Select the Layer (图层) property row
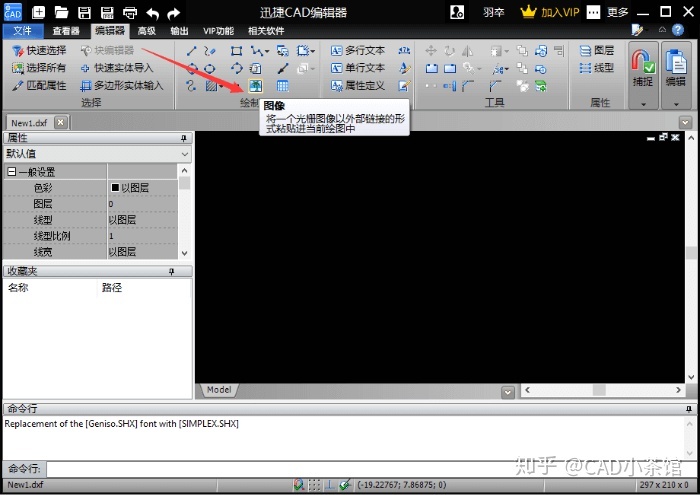 pos(91,204)
